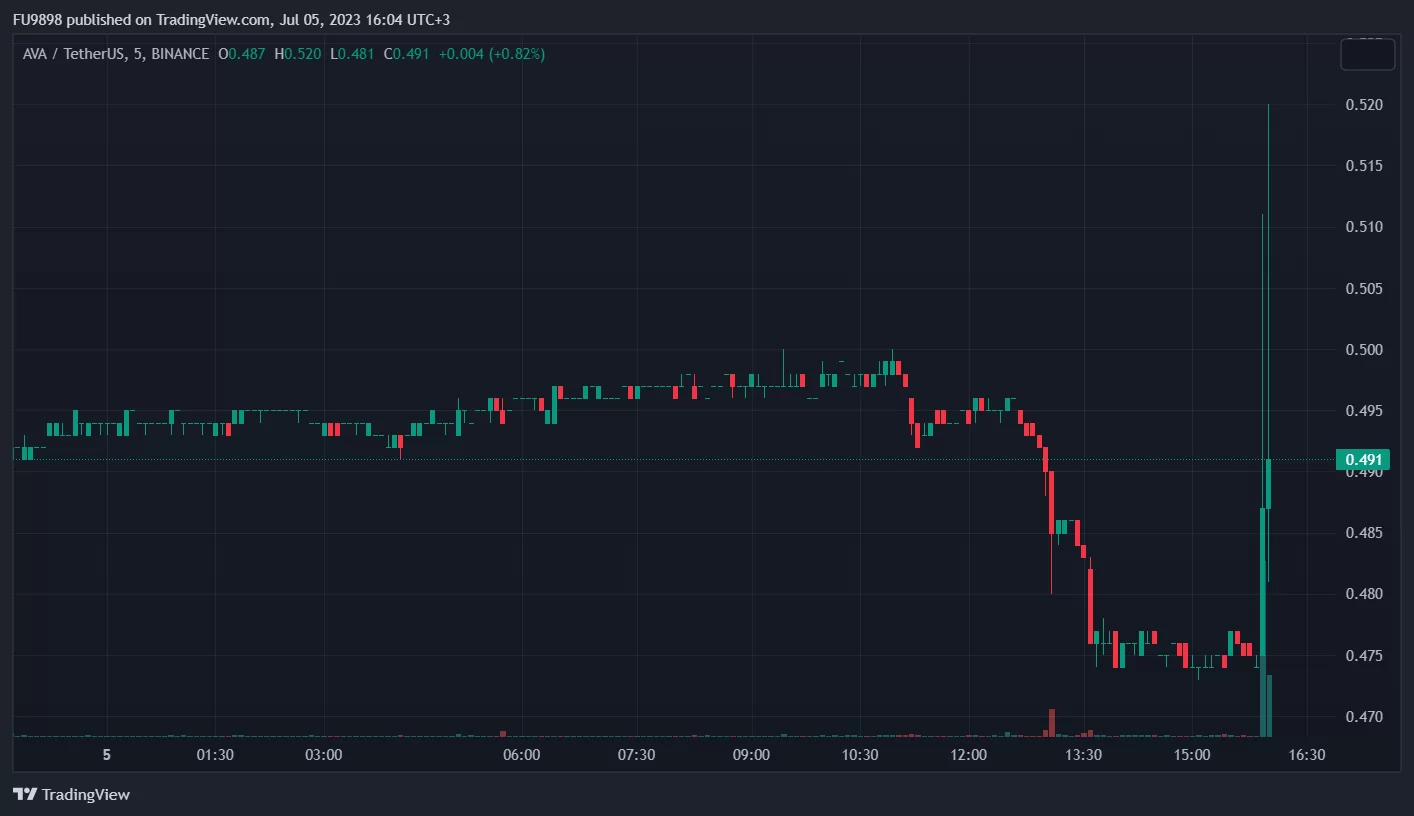The width and height of the screenshot is (1414, 816).
Task: Click the bold date label 5 on time axis
Action: pyautogui.click(x=106, y=755)
